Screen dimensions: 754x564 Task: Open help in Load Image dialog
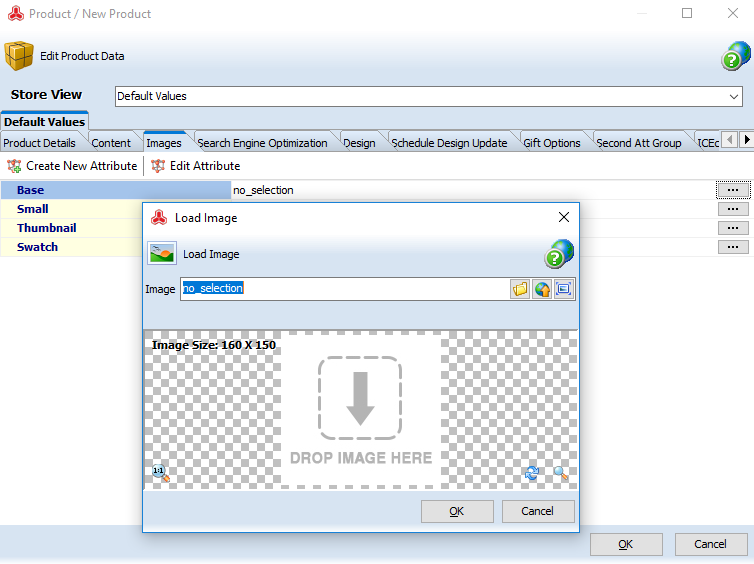[x=560, y=254]
